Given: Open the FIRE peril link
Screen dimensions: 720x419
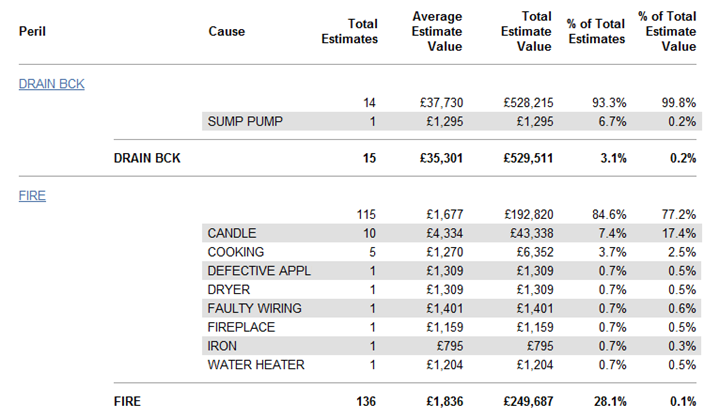Looking at the screenshot, I should [x=32, y=196].
